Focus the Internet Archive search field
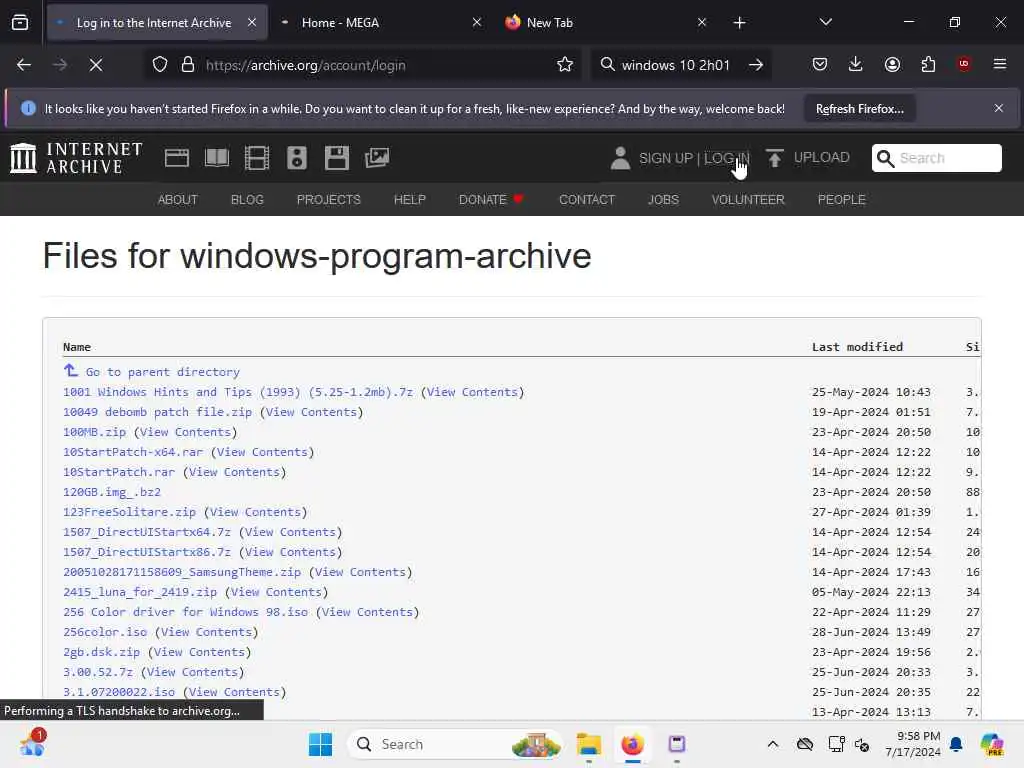1024x768 pixels. click(936, 158)
